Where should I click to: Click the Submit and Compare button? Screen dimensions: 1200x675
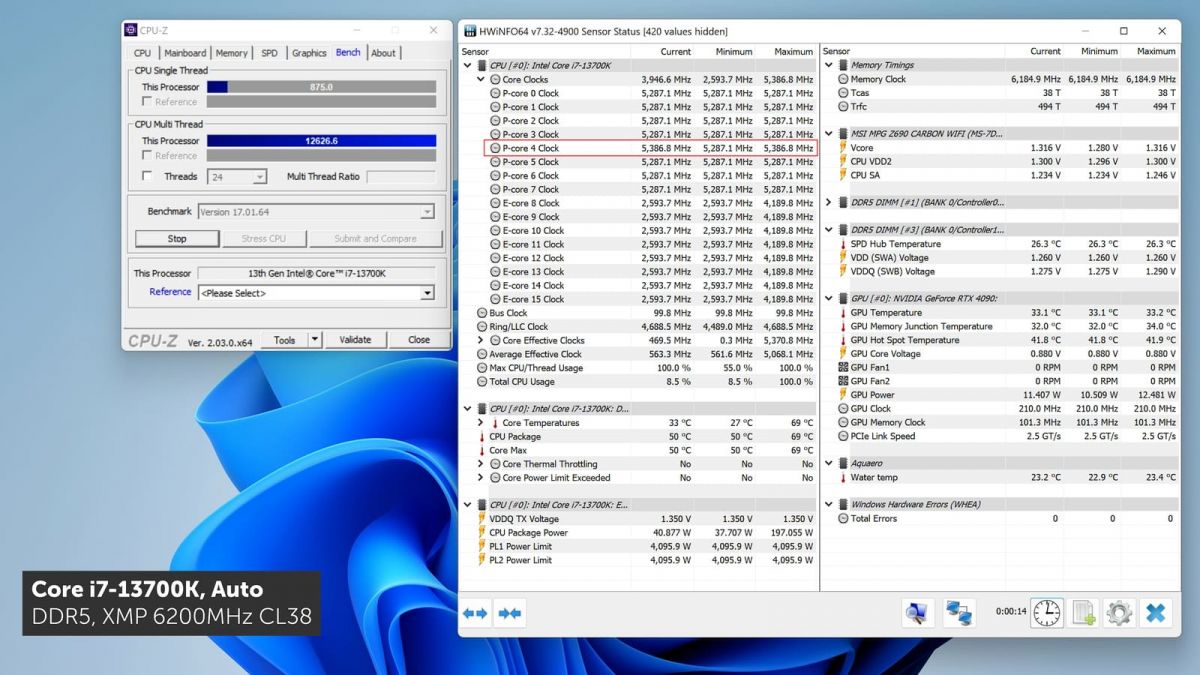375,238
